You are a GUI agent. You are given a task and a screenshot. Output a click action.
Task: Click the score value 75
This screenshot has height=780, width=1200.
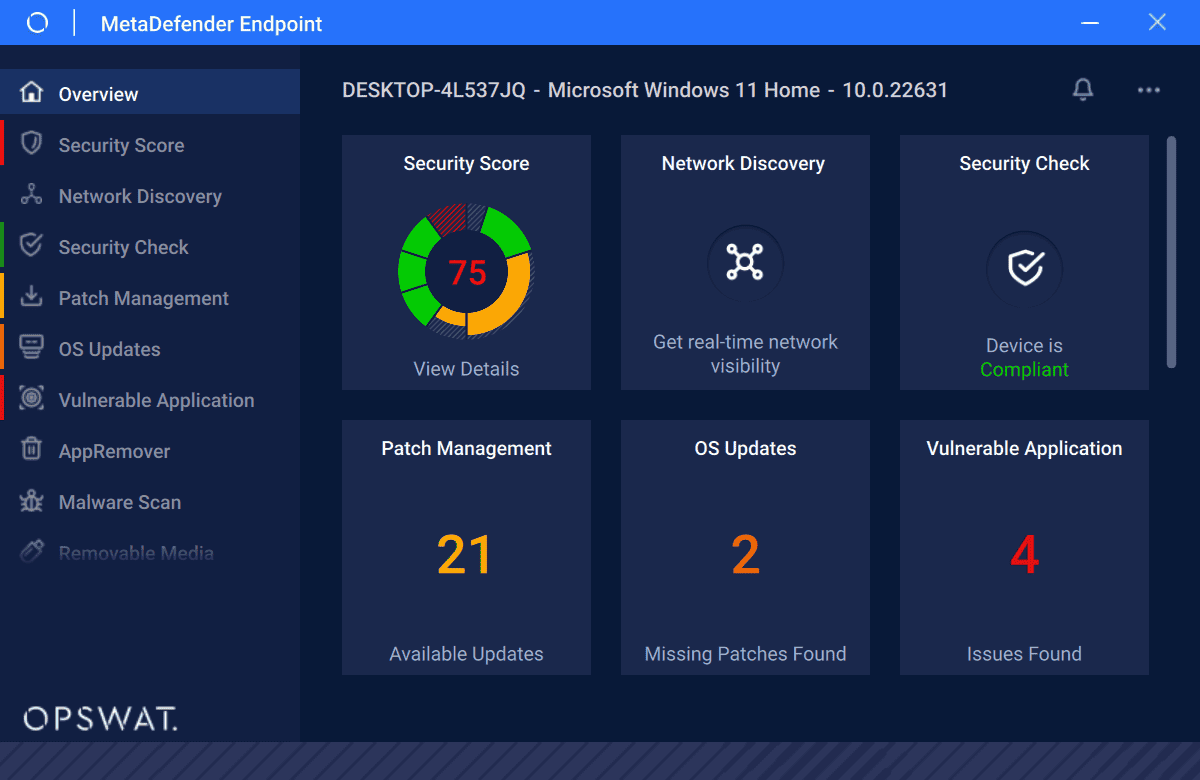467,271
